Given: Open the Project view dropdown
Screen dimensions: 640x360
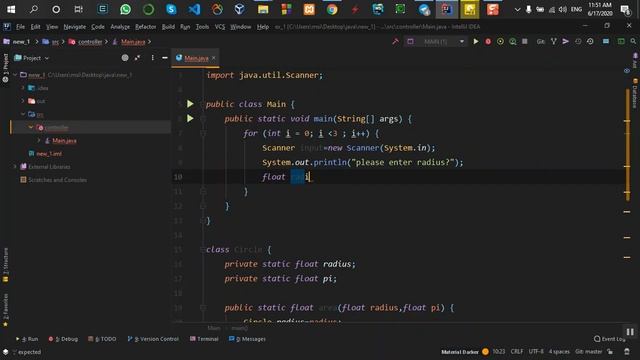Looking at the screenshot, I should (x=32, y=58).
